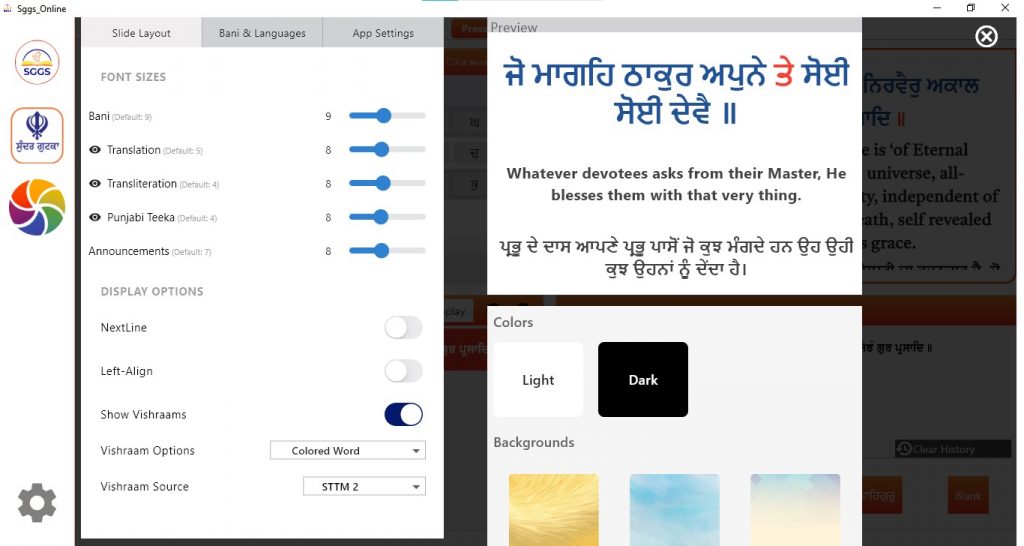1024x546 pixels.
Task: Hide Translation using its eye icon
Action: point(95,150)
